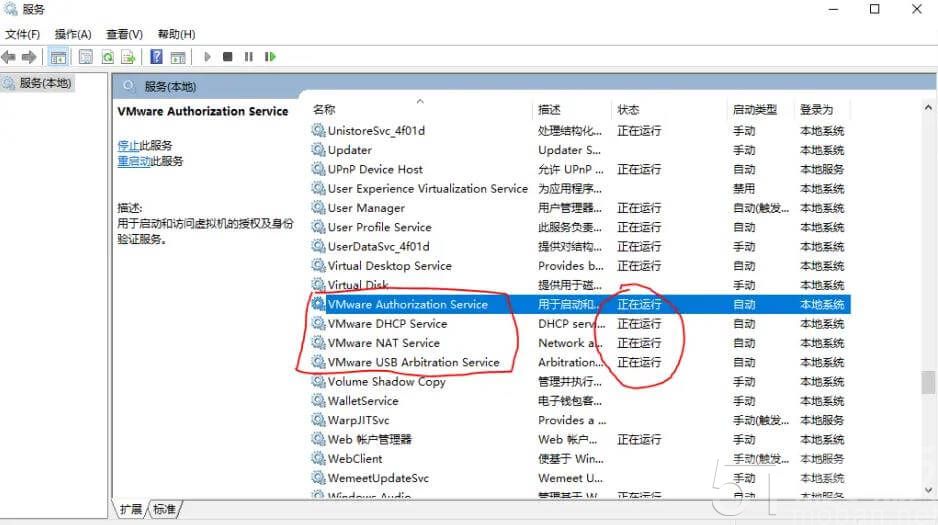Image resolution: width=938 pixels, height=525 pixels.
Task: Click the Back arrow in the toolbar
Action: click(x=8, y=57)
